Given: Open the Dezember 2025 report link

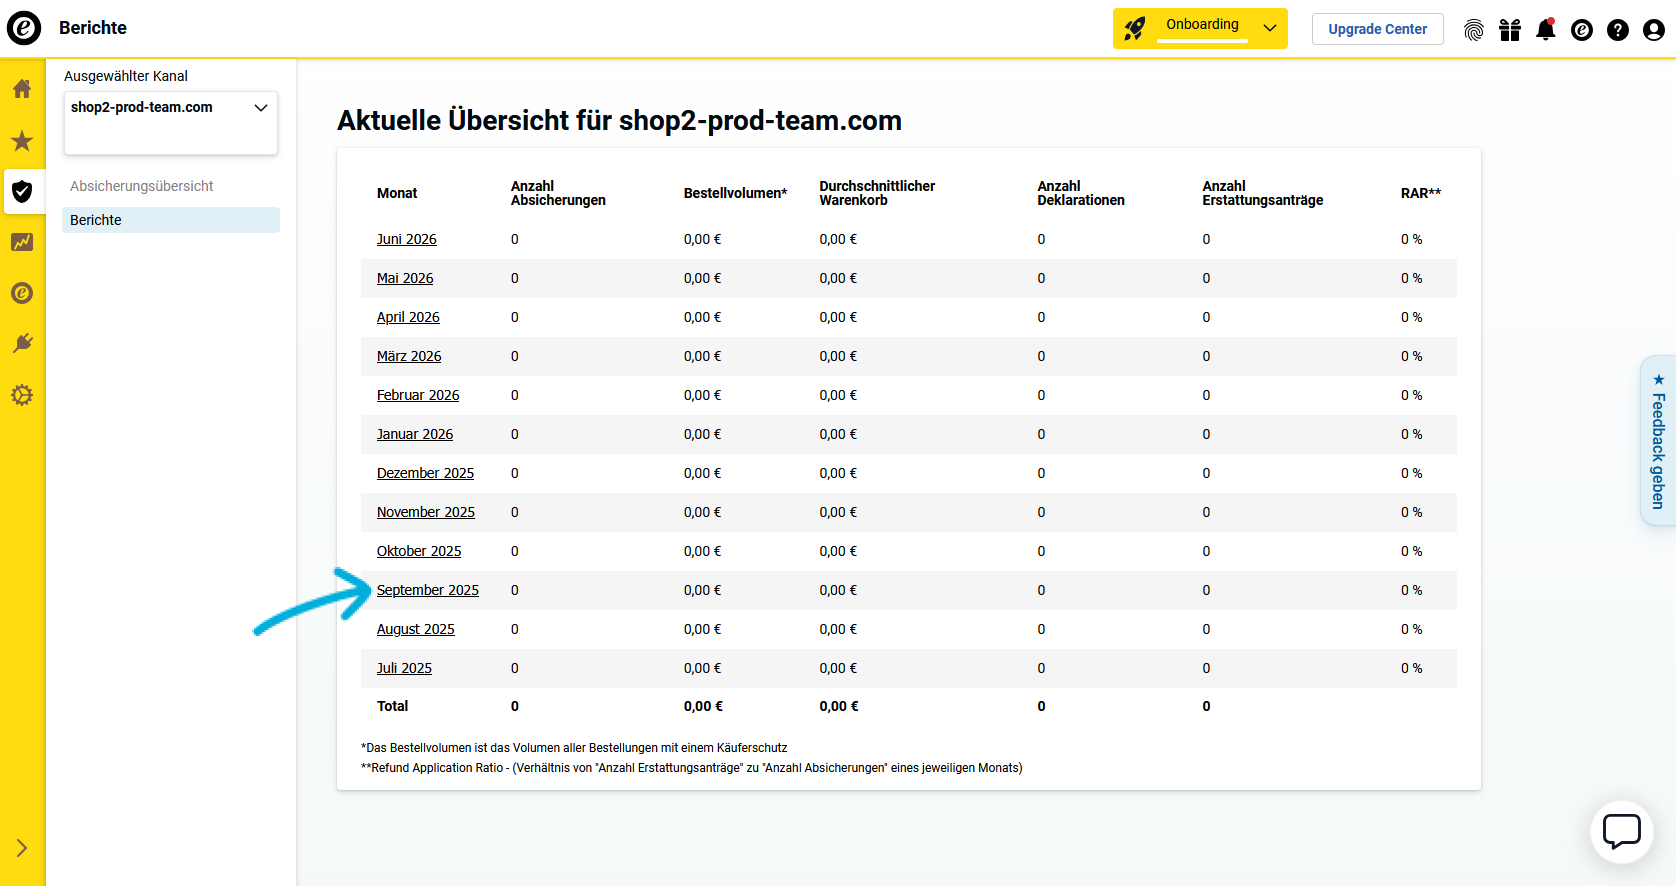Looking at the screenshot, I should [425, 473].
